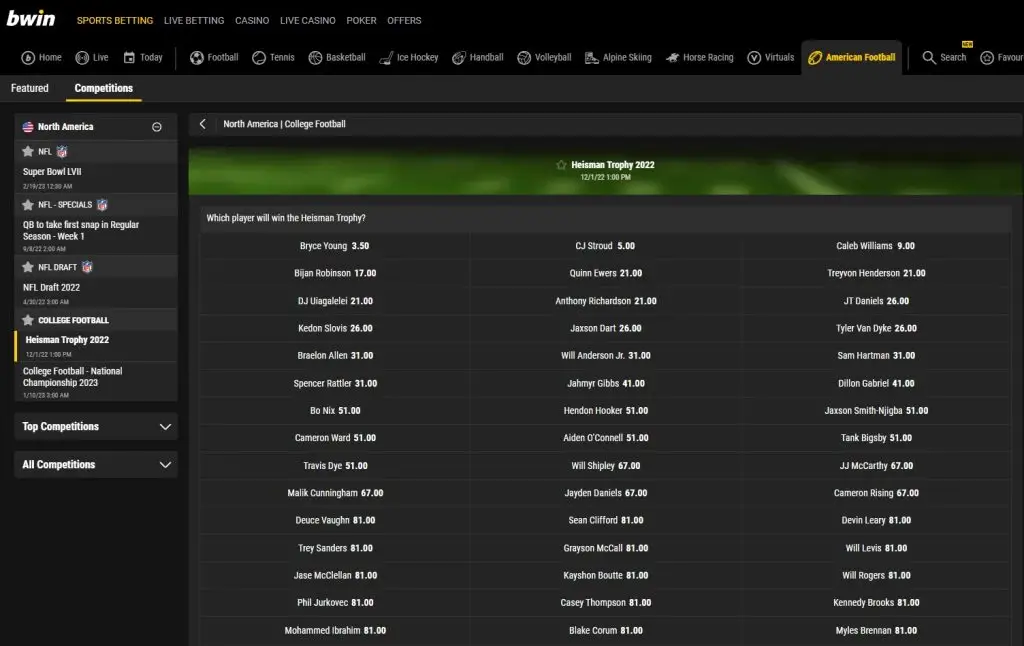Select the Basketball sport icon
The image size is (1024, 646).
pyautogui.click(x=315, y=57)
